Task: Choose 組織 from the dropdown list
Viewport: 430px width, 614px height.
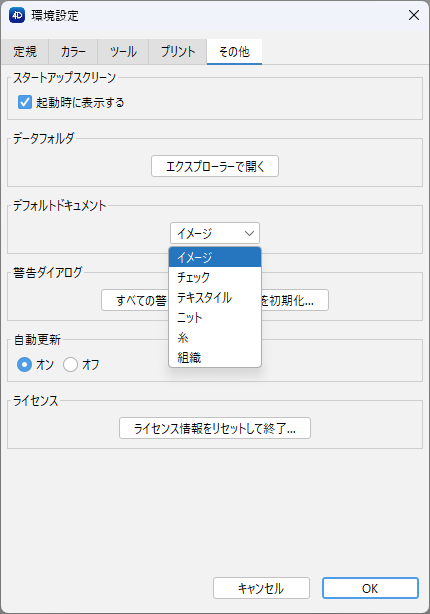Action: coord(215,358)
